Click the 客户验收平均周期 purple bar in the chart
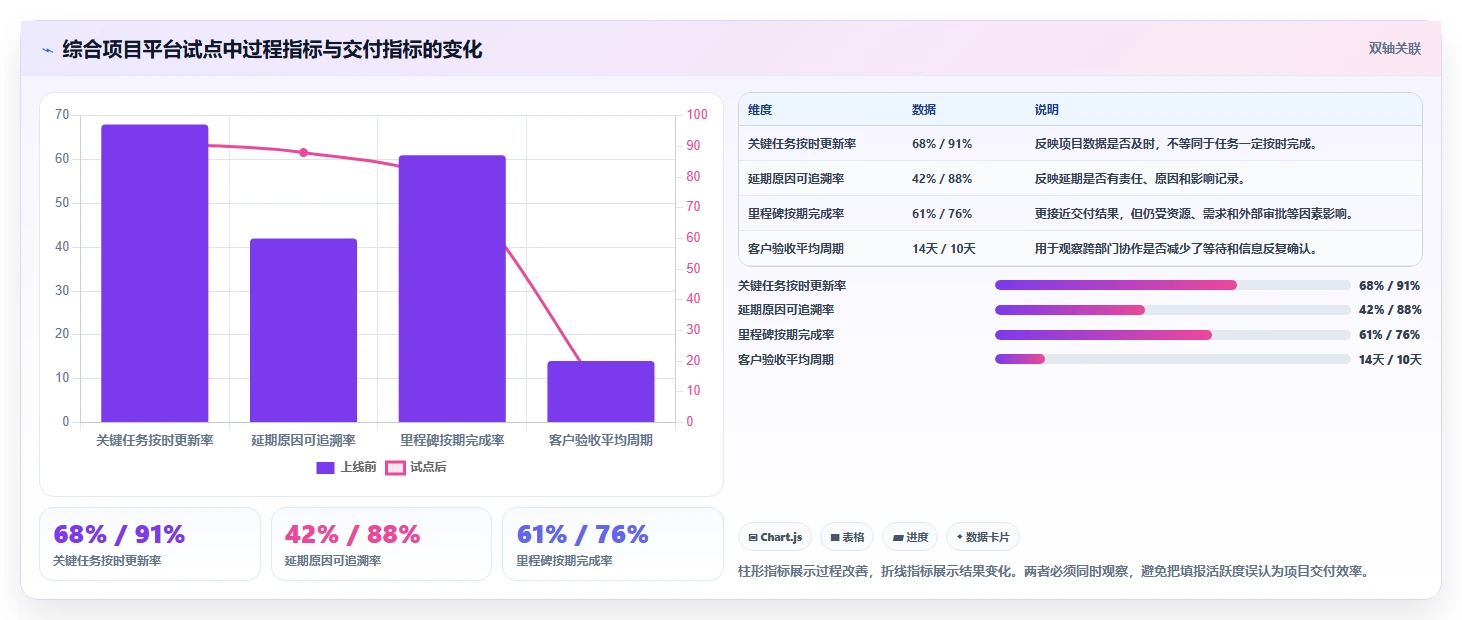This screenshot has width=1462, height=620. click(x=600, y=391)
